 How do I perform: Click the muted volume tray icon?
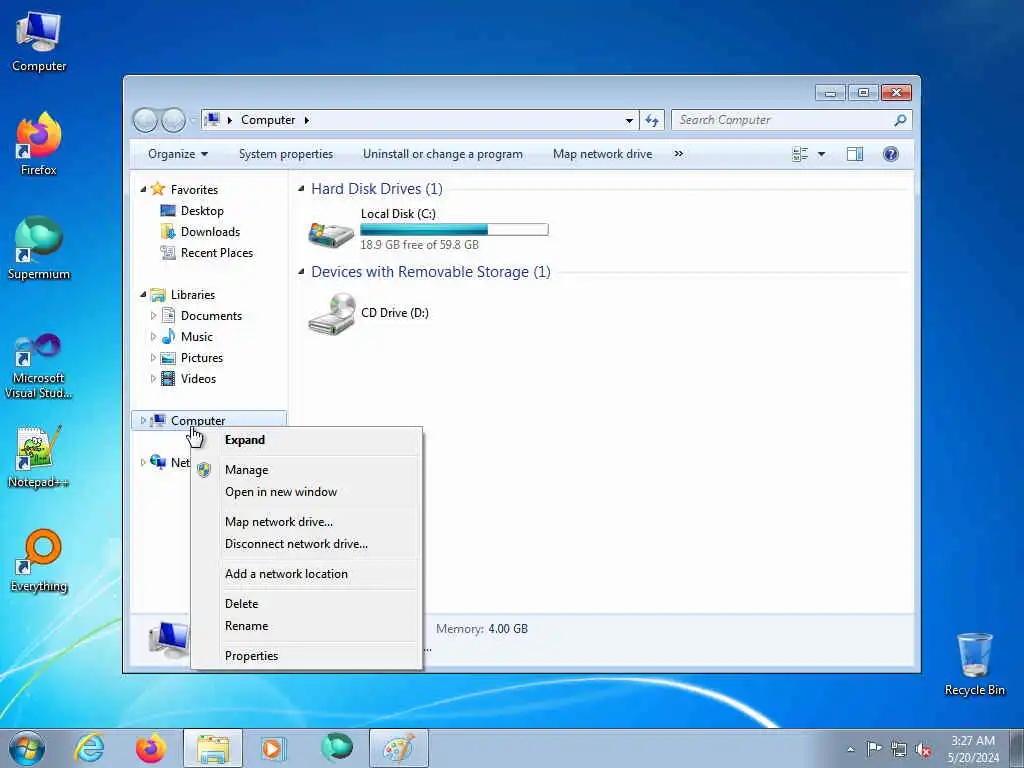point(923,749)
